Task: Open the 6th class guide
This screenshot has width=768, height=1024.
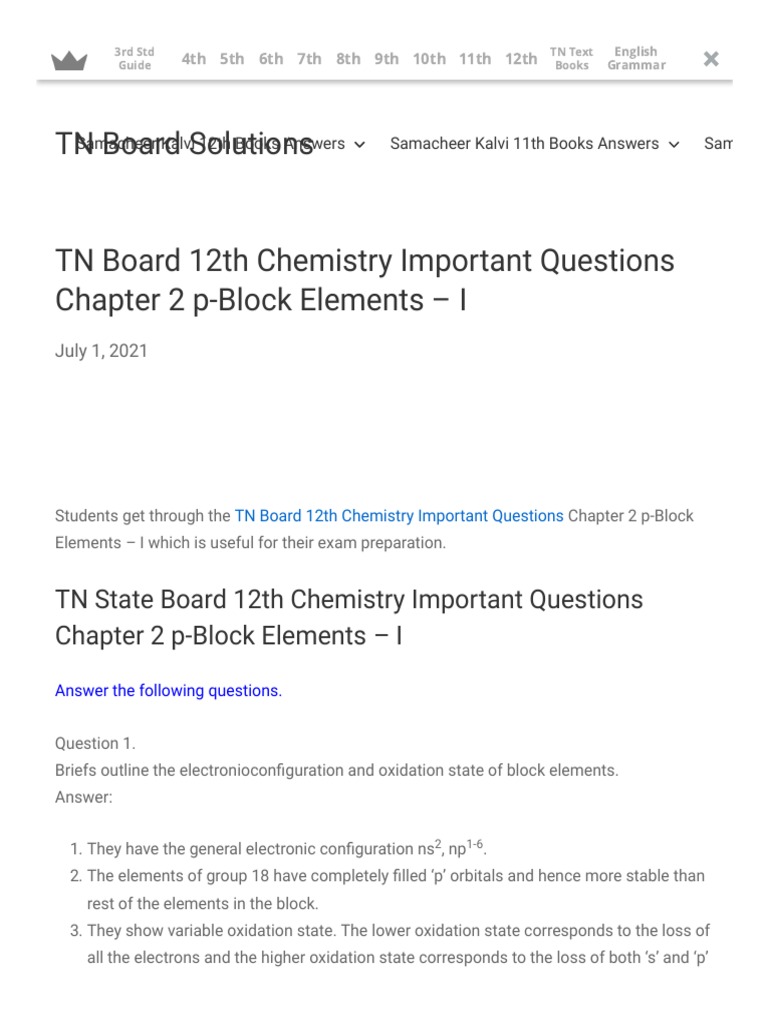Action: pyautogui.click(x=271, y=59)
